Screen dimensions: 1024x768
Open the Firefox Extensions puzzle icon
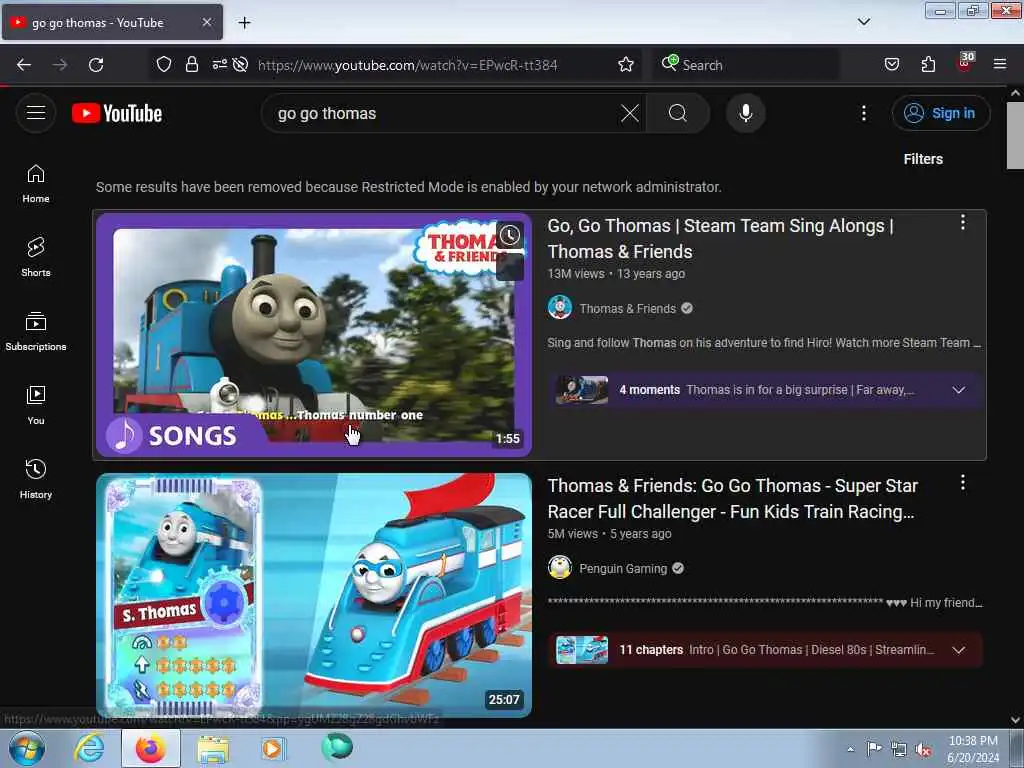928,65
